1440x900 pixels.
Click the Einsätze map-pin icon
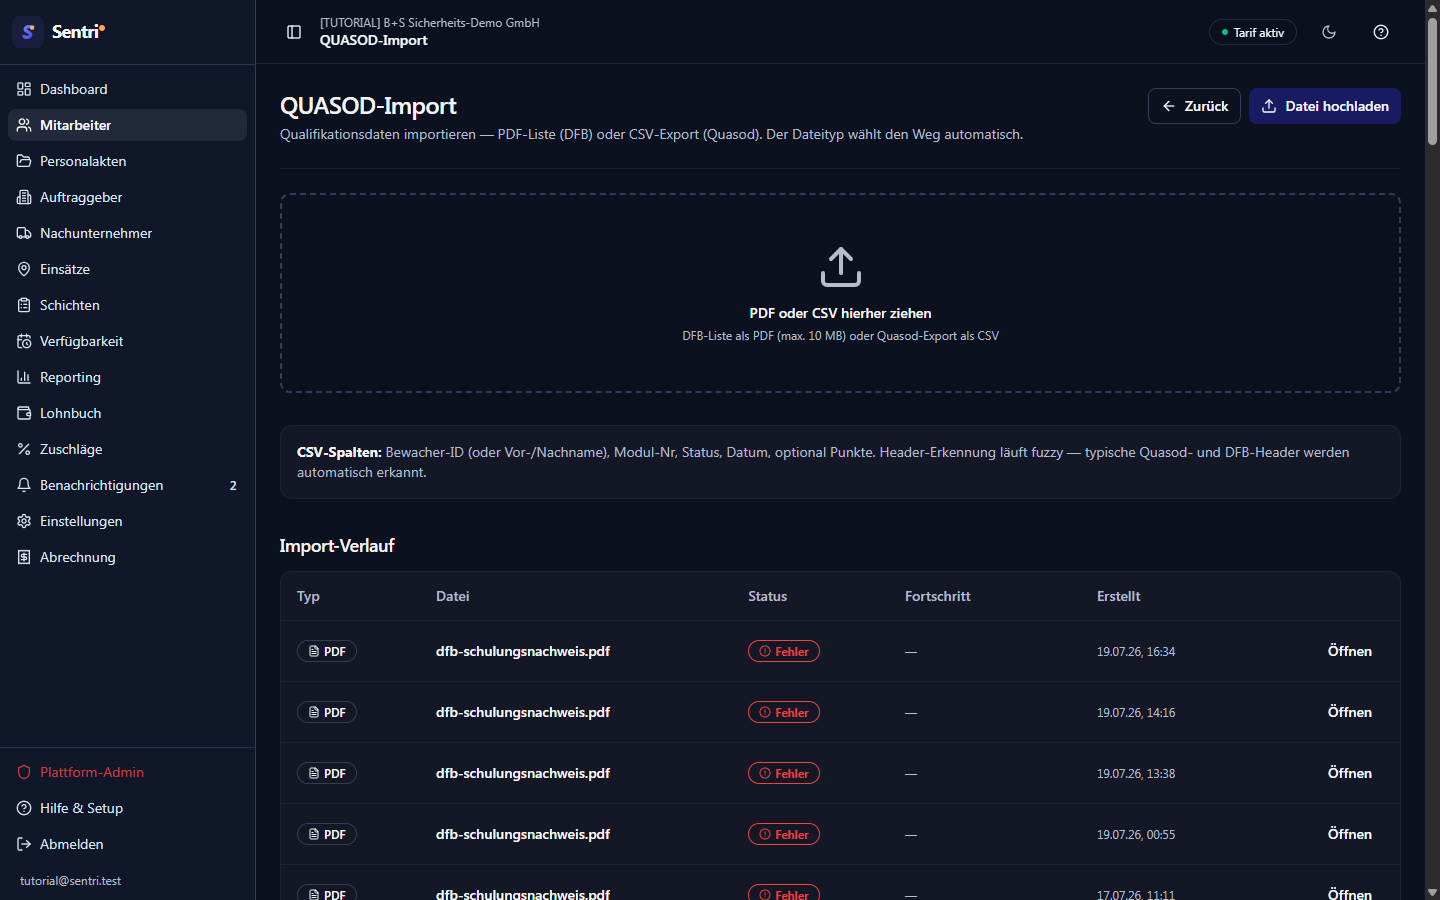[x=24, y=269]
